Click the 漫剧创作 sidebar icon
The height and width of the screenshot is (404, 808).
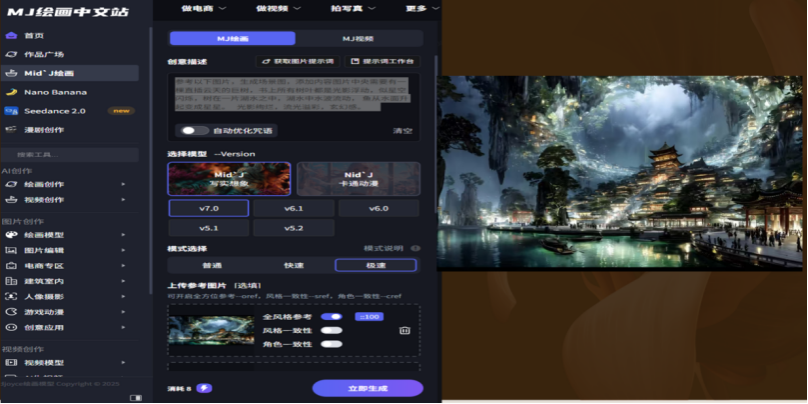(x=11, y=129)
